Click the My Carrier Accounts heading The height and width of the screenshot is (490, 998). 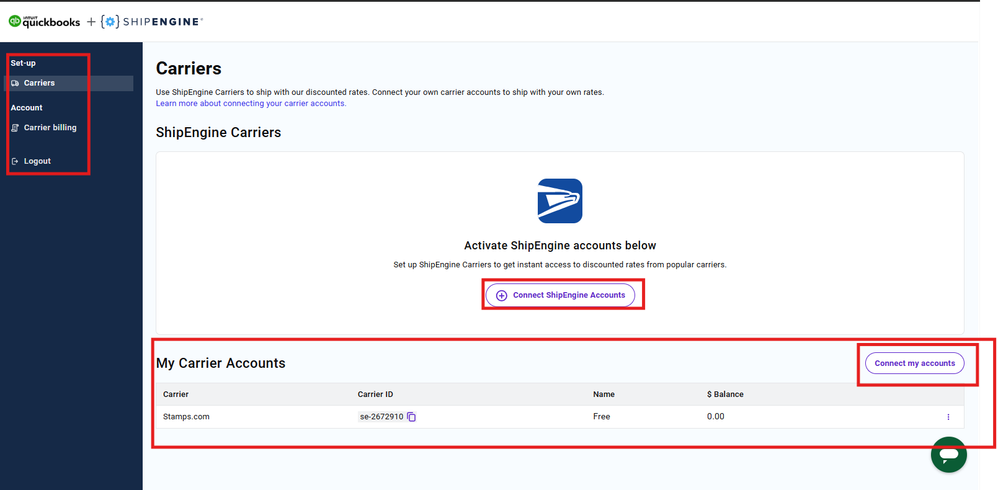point(221,363)
